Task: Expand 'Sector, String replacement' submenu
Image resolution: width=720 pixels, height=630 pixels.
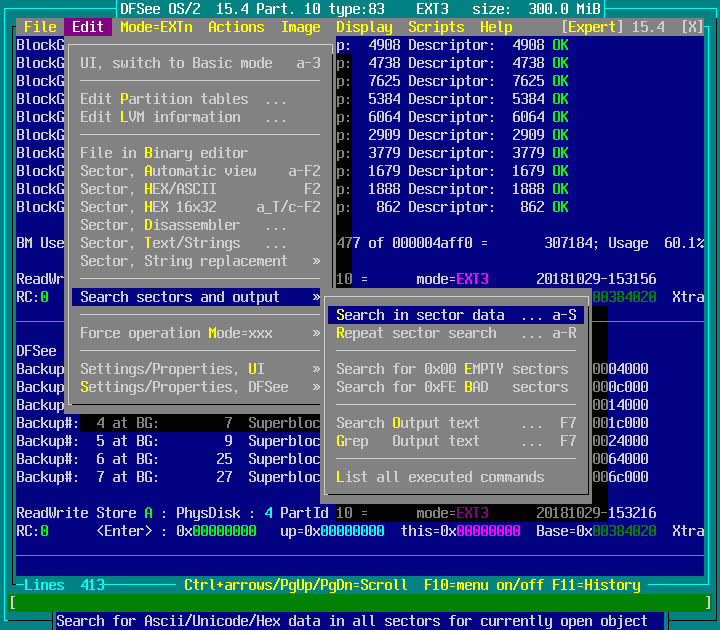Action: point(200,261)
